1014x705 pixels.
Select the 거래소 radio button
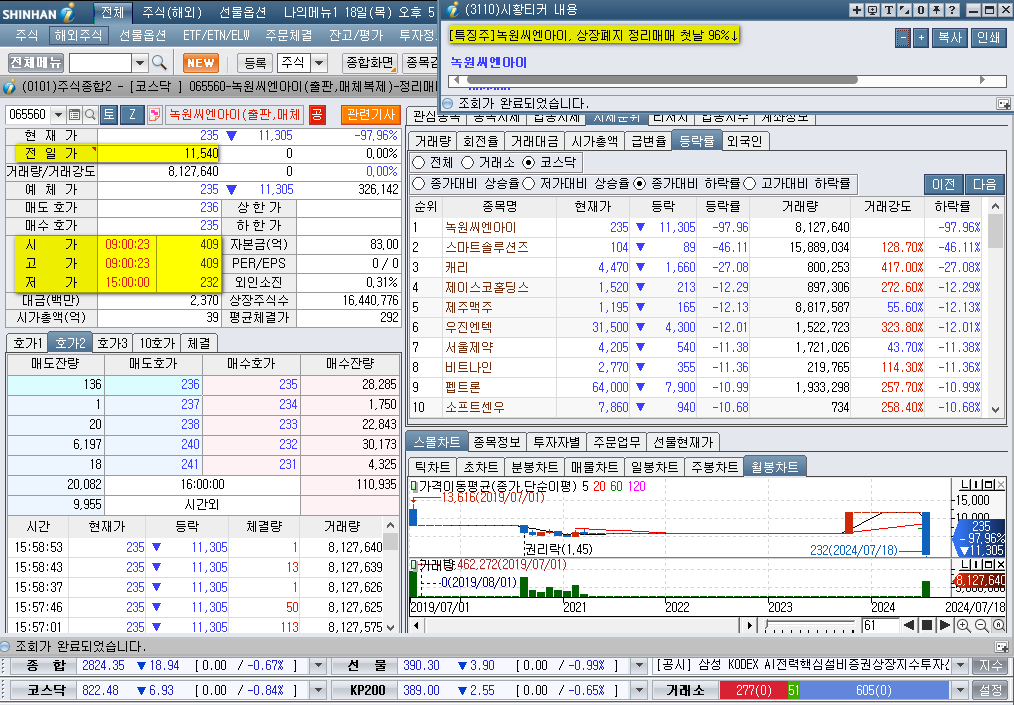[468, 162]
